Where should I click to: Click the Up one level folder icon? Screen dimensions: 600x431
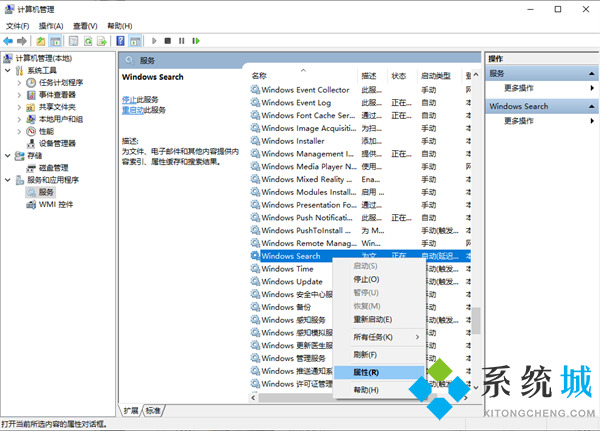click(x=41, y=41)
